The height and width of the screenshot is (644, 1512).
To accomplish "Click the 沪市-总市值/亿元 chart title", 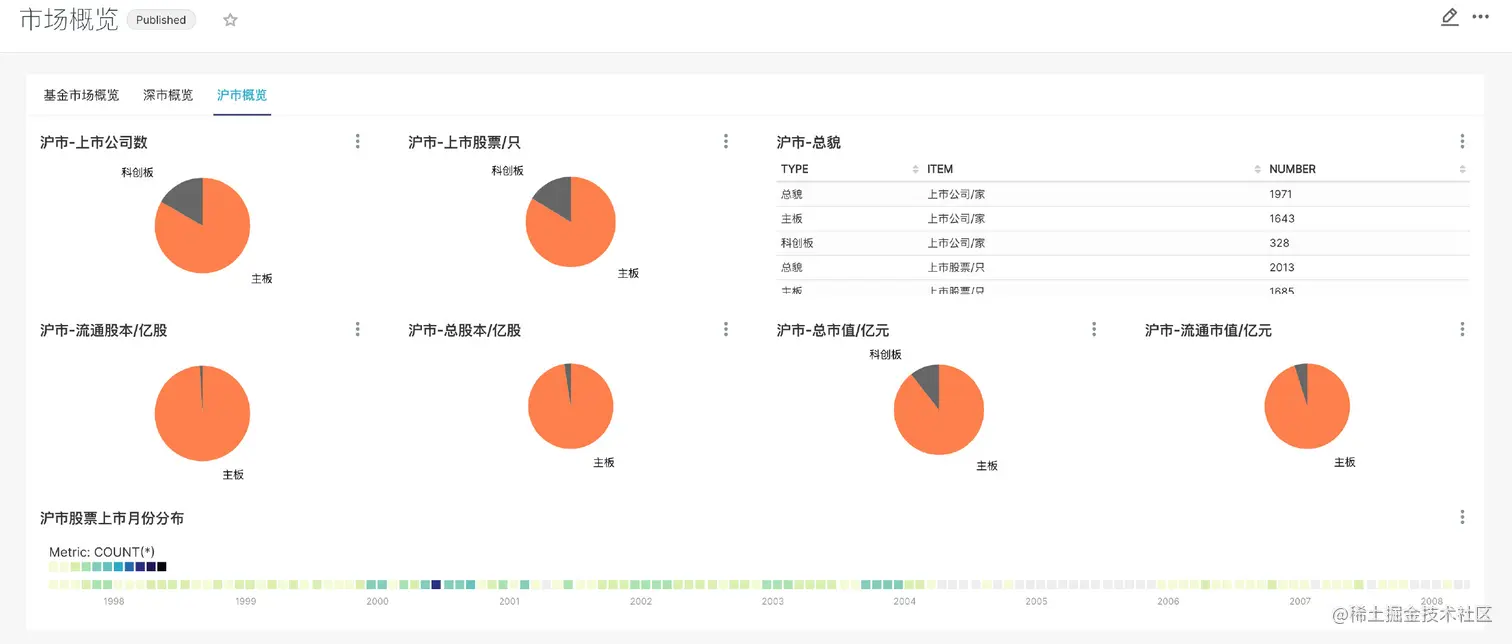I will point(833,330).
